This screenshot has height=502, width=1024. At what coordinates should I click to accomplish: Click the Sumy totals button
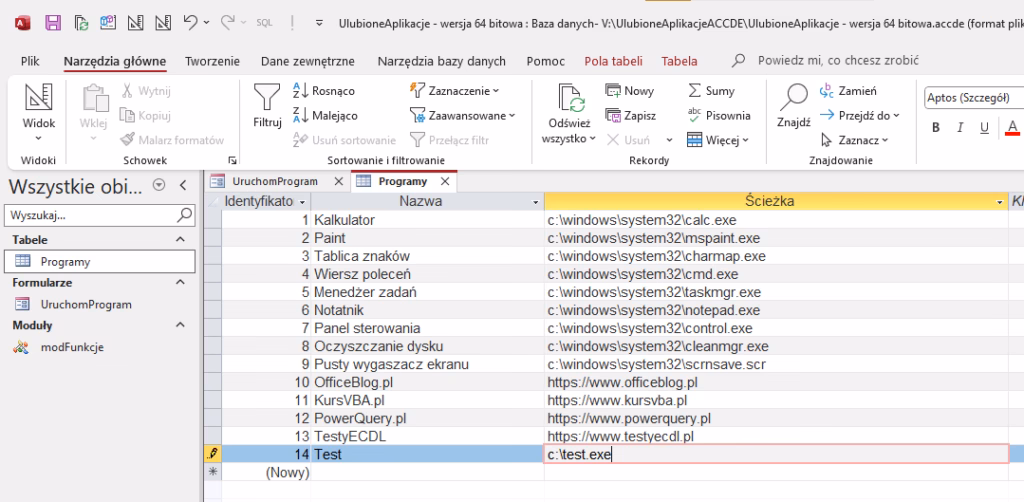tap(711, 91)
